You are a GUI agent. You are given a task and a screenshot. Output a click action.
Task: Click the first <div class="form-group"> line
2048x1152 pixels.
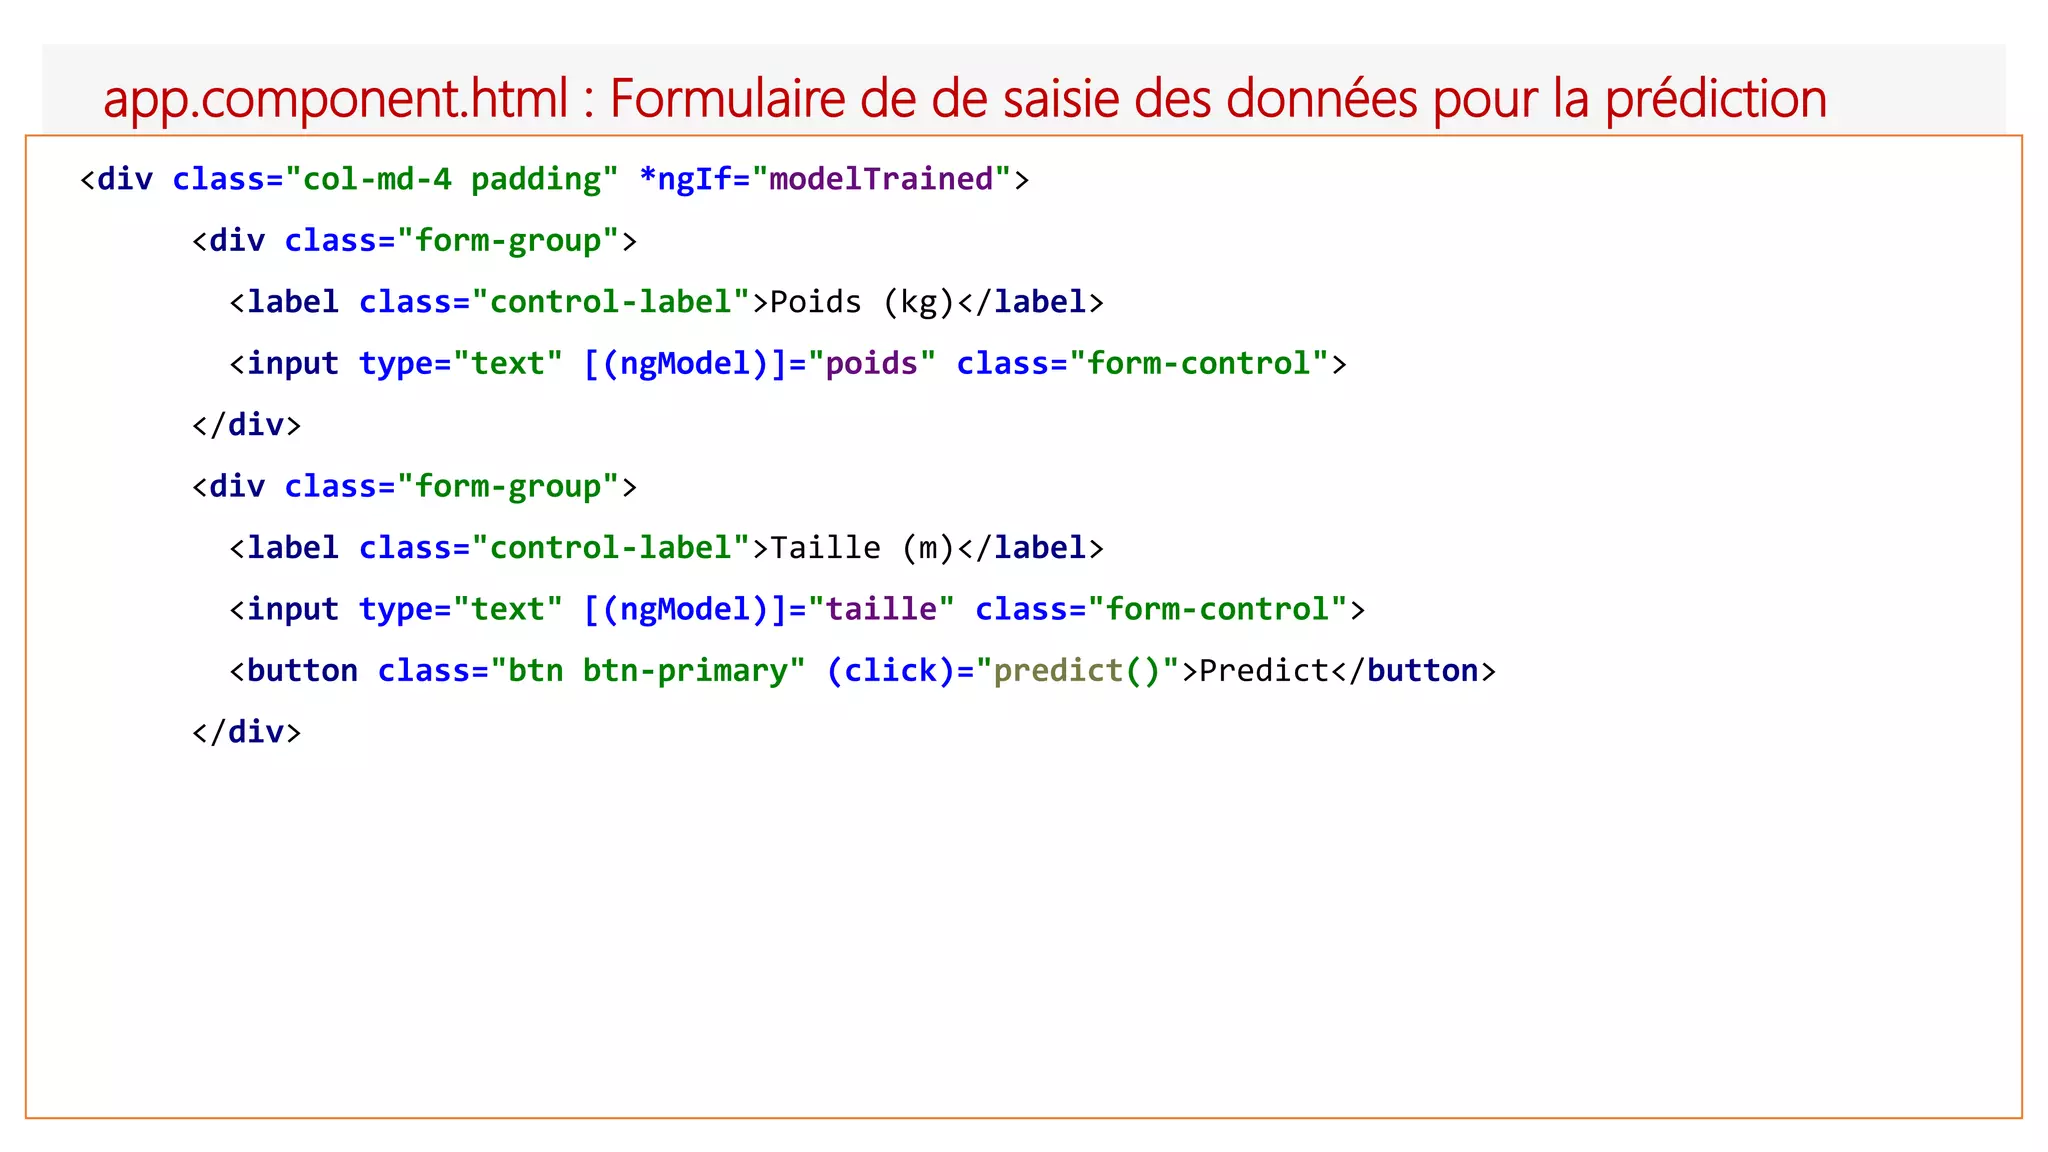(414, 241)
